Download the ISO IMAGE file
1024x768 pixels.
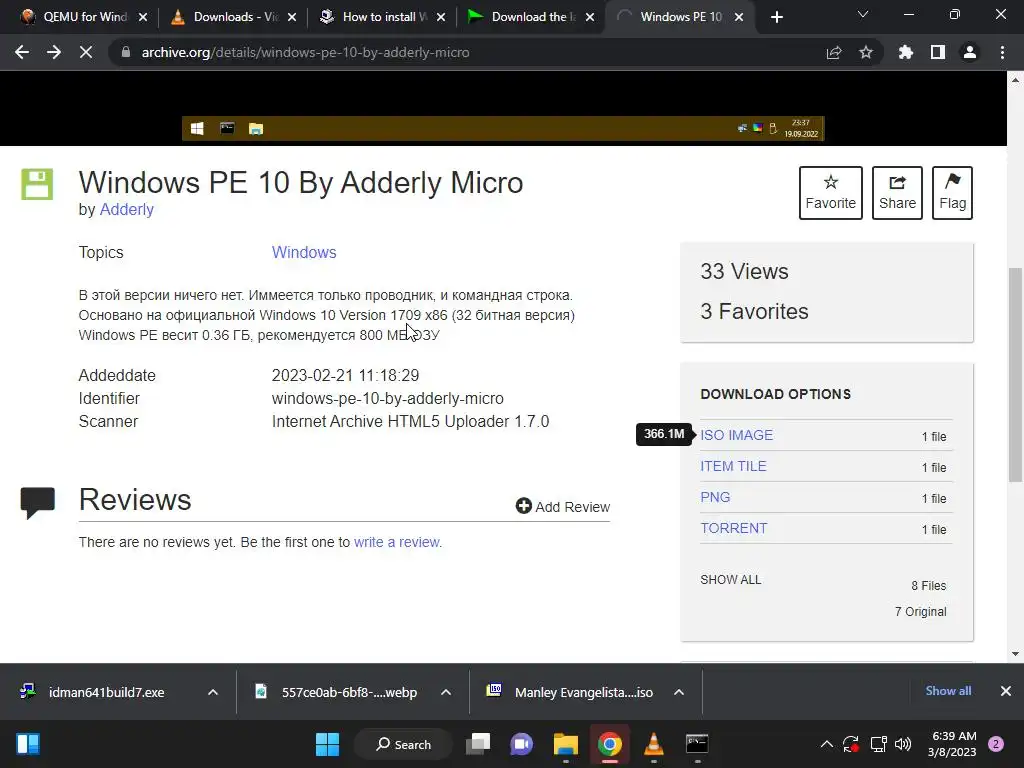point(737,435)
